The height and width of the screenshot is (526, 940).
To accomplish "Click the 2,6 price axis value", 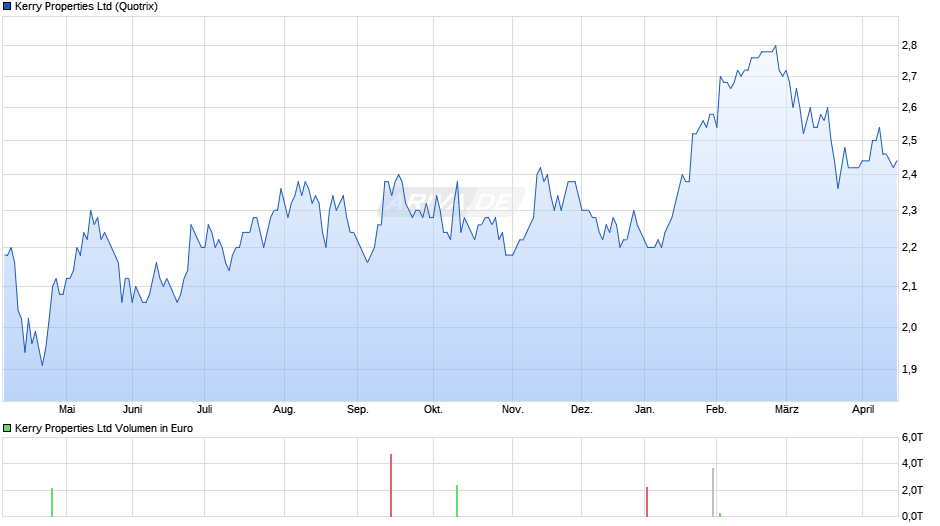I will click(x=909, y=107).
